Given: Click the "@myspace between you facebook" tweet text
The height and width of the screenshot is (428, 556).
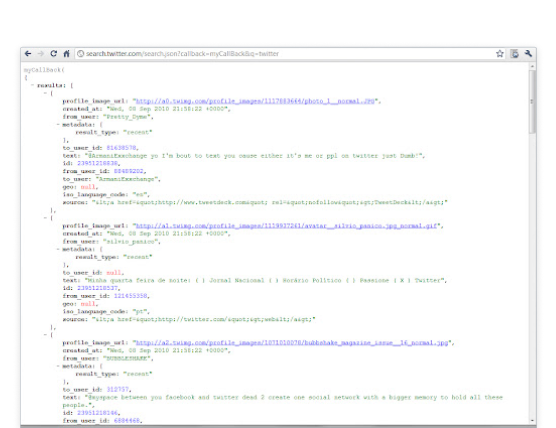Looking at the screenshot, I should (x=283, y=401).
